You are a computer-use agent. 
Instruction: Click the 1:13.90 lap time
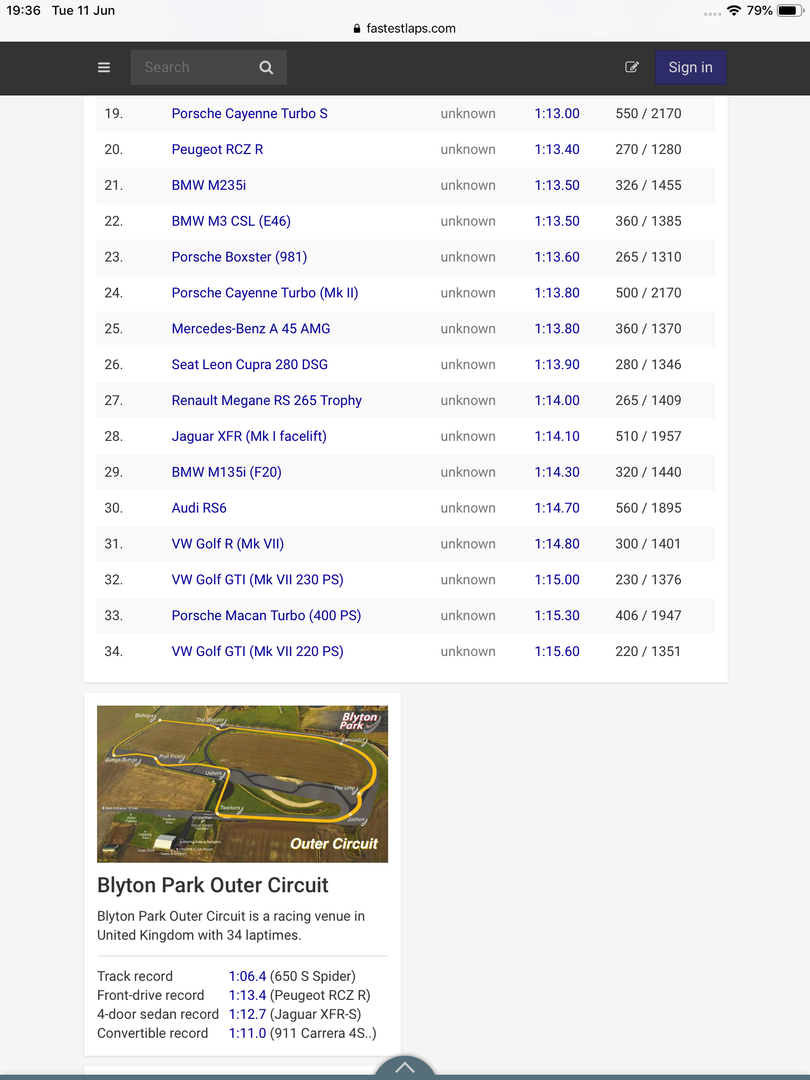tap(557, 364)
